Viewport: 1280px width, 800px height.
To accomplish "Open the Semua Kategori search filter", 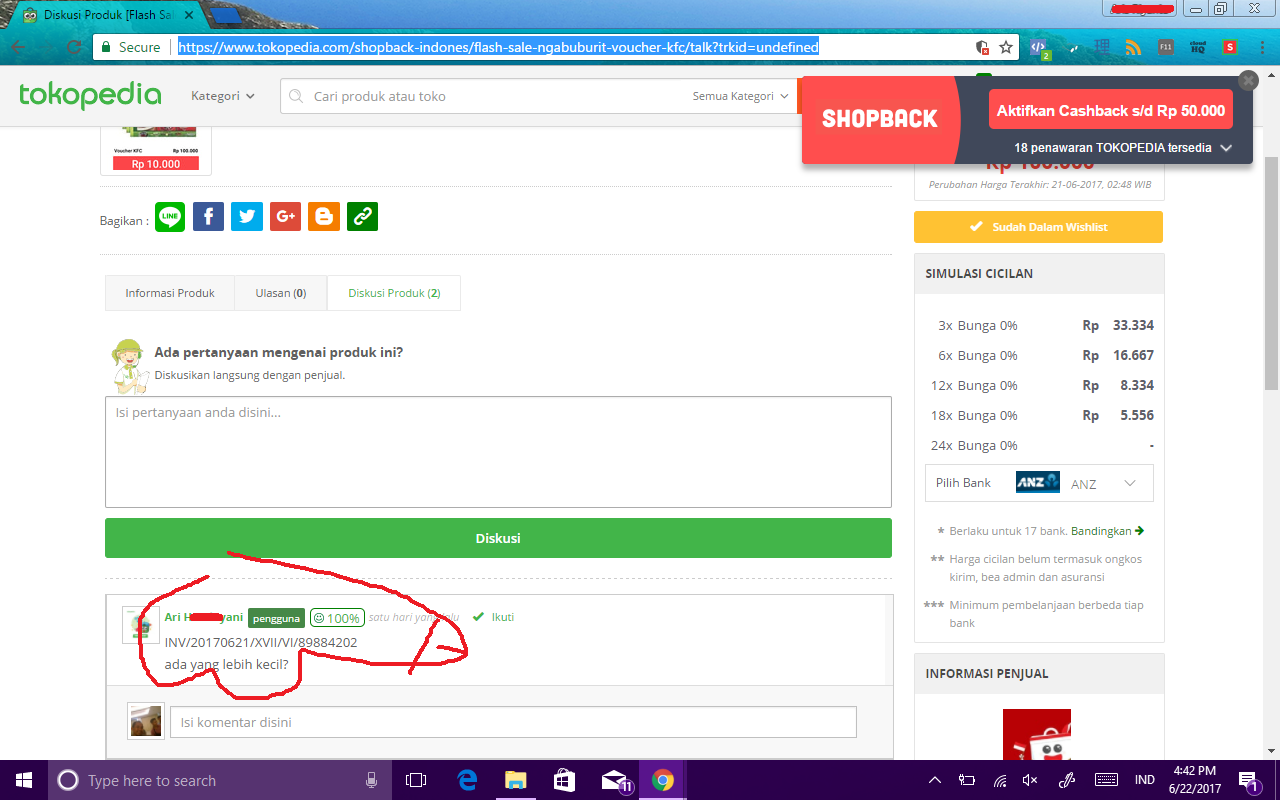I will [740, 96].
